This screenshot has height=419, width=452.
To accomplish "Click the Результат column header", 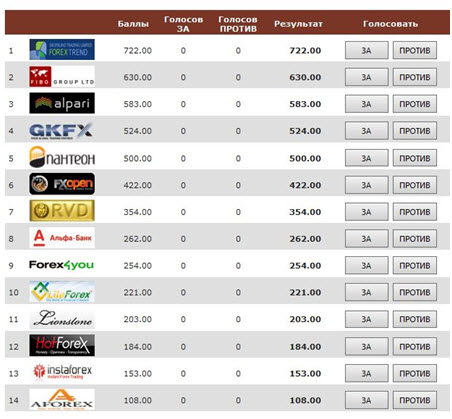I will click(298, 24).
